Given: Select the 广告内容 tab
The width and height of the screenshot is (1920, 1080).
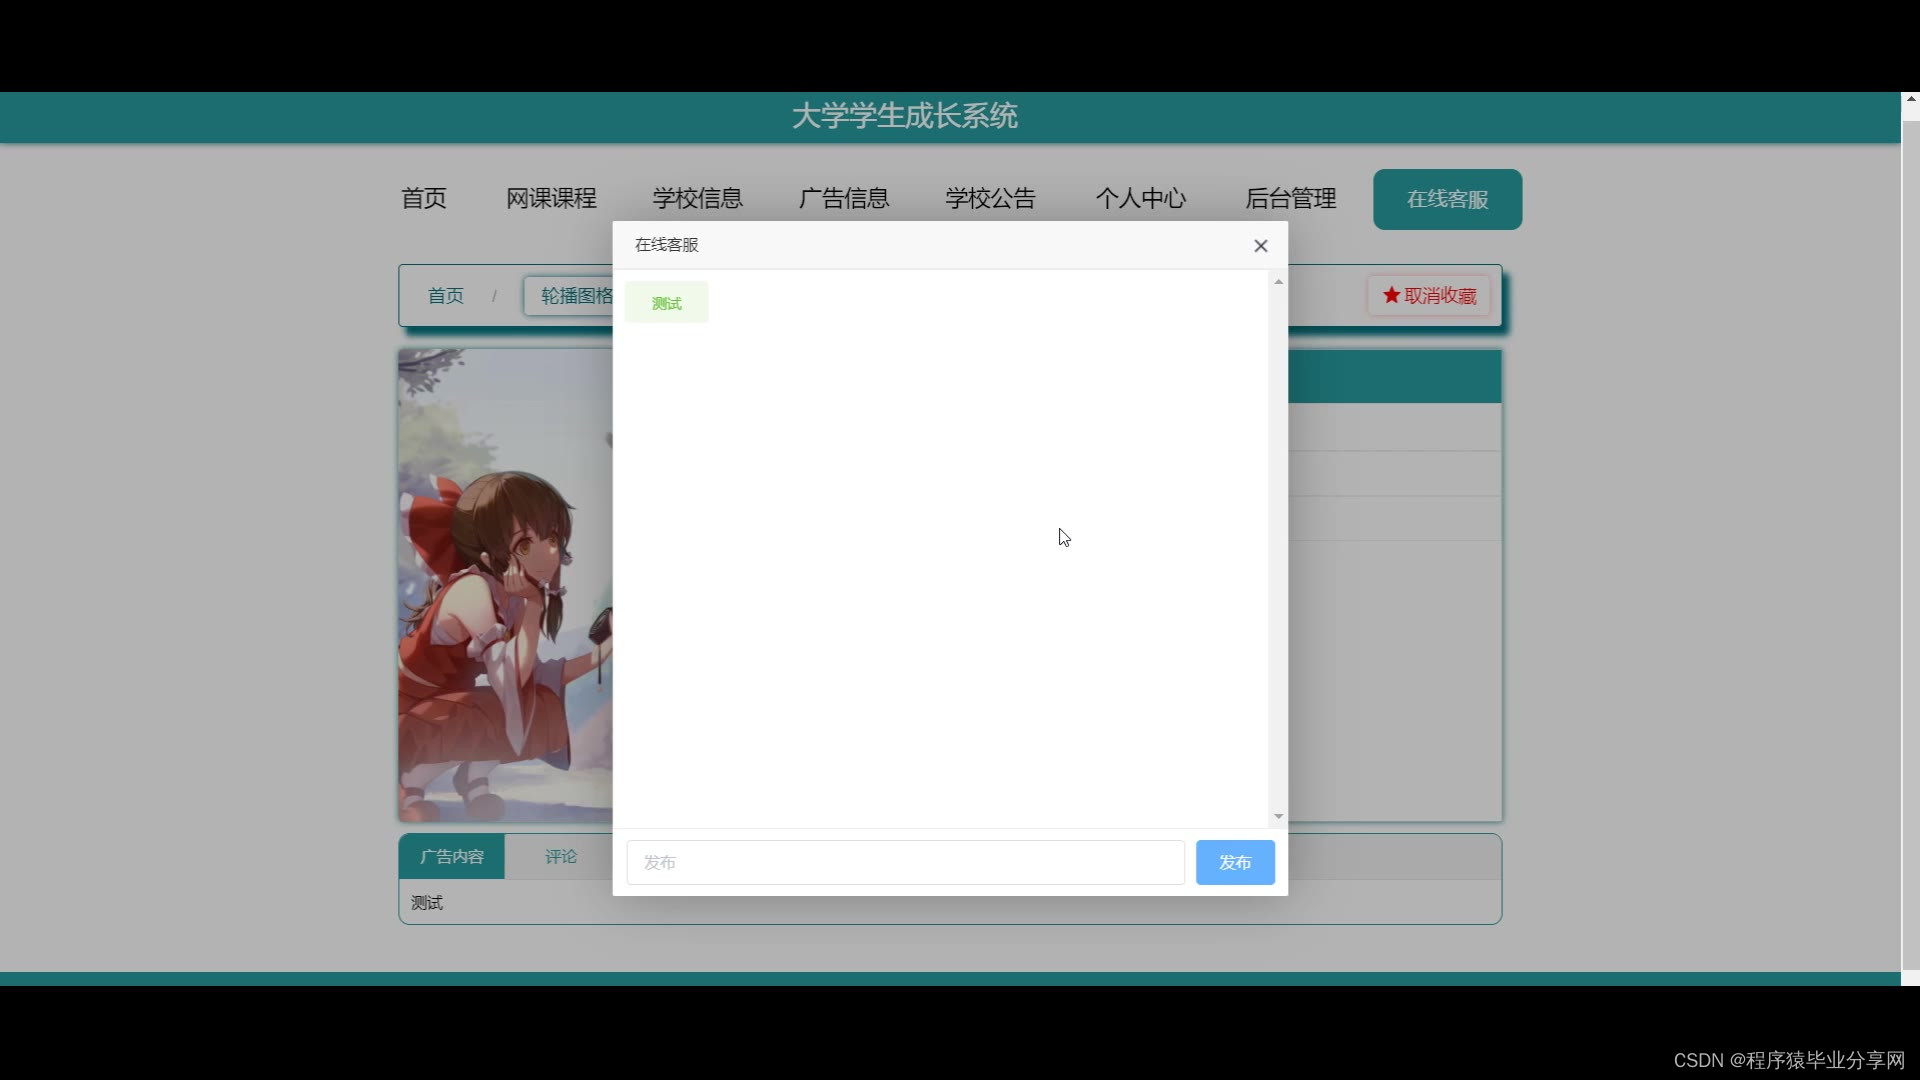Looking at the screenshot, I should tap(452, 857).
